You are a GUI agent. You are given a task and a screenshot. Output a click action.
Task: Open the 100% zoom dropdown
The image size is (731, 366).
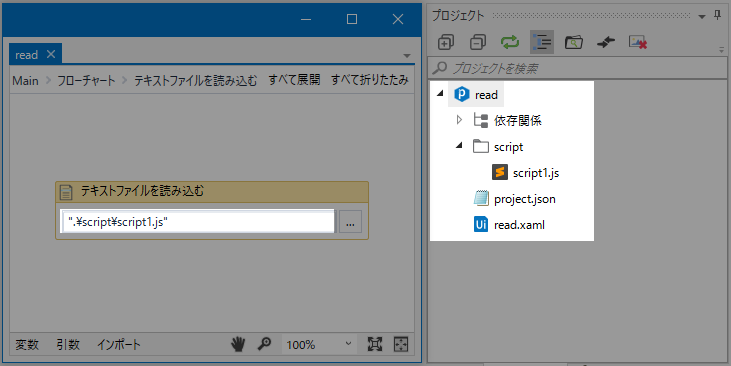tap(319, 345)
